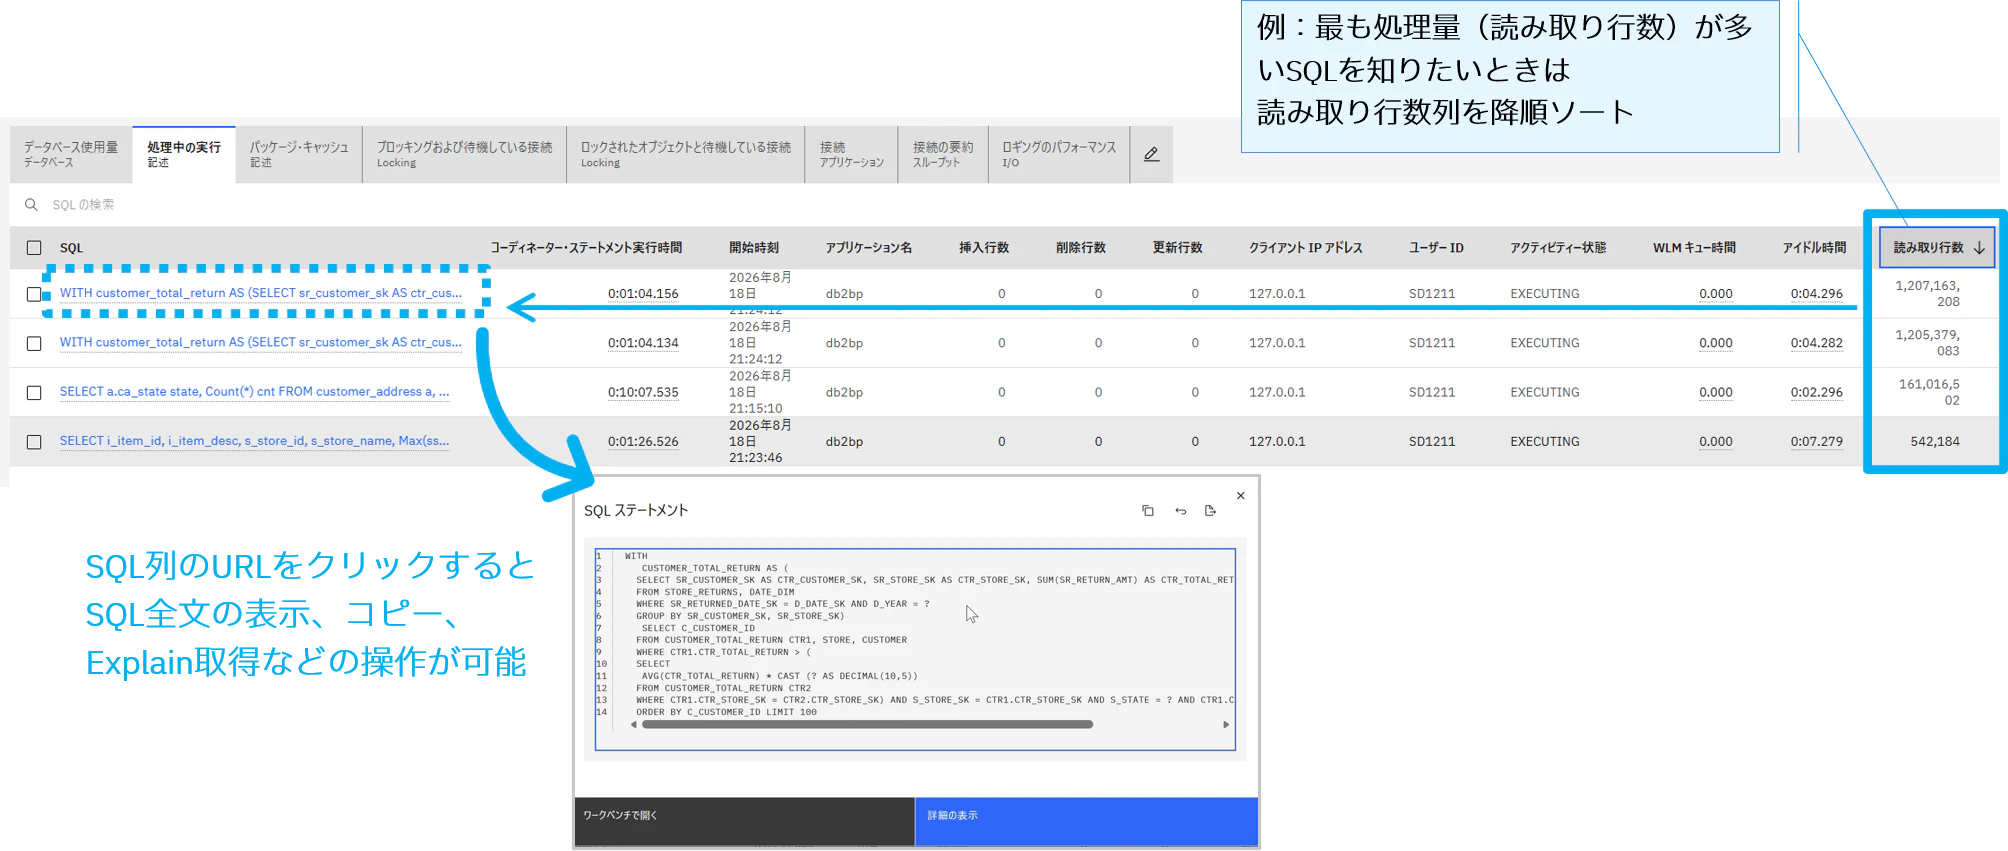Viewport: 2008px width, 851px height.
Task: Check the first WITH customer_total_return row checkbox
Action: point(34,294)
